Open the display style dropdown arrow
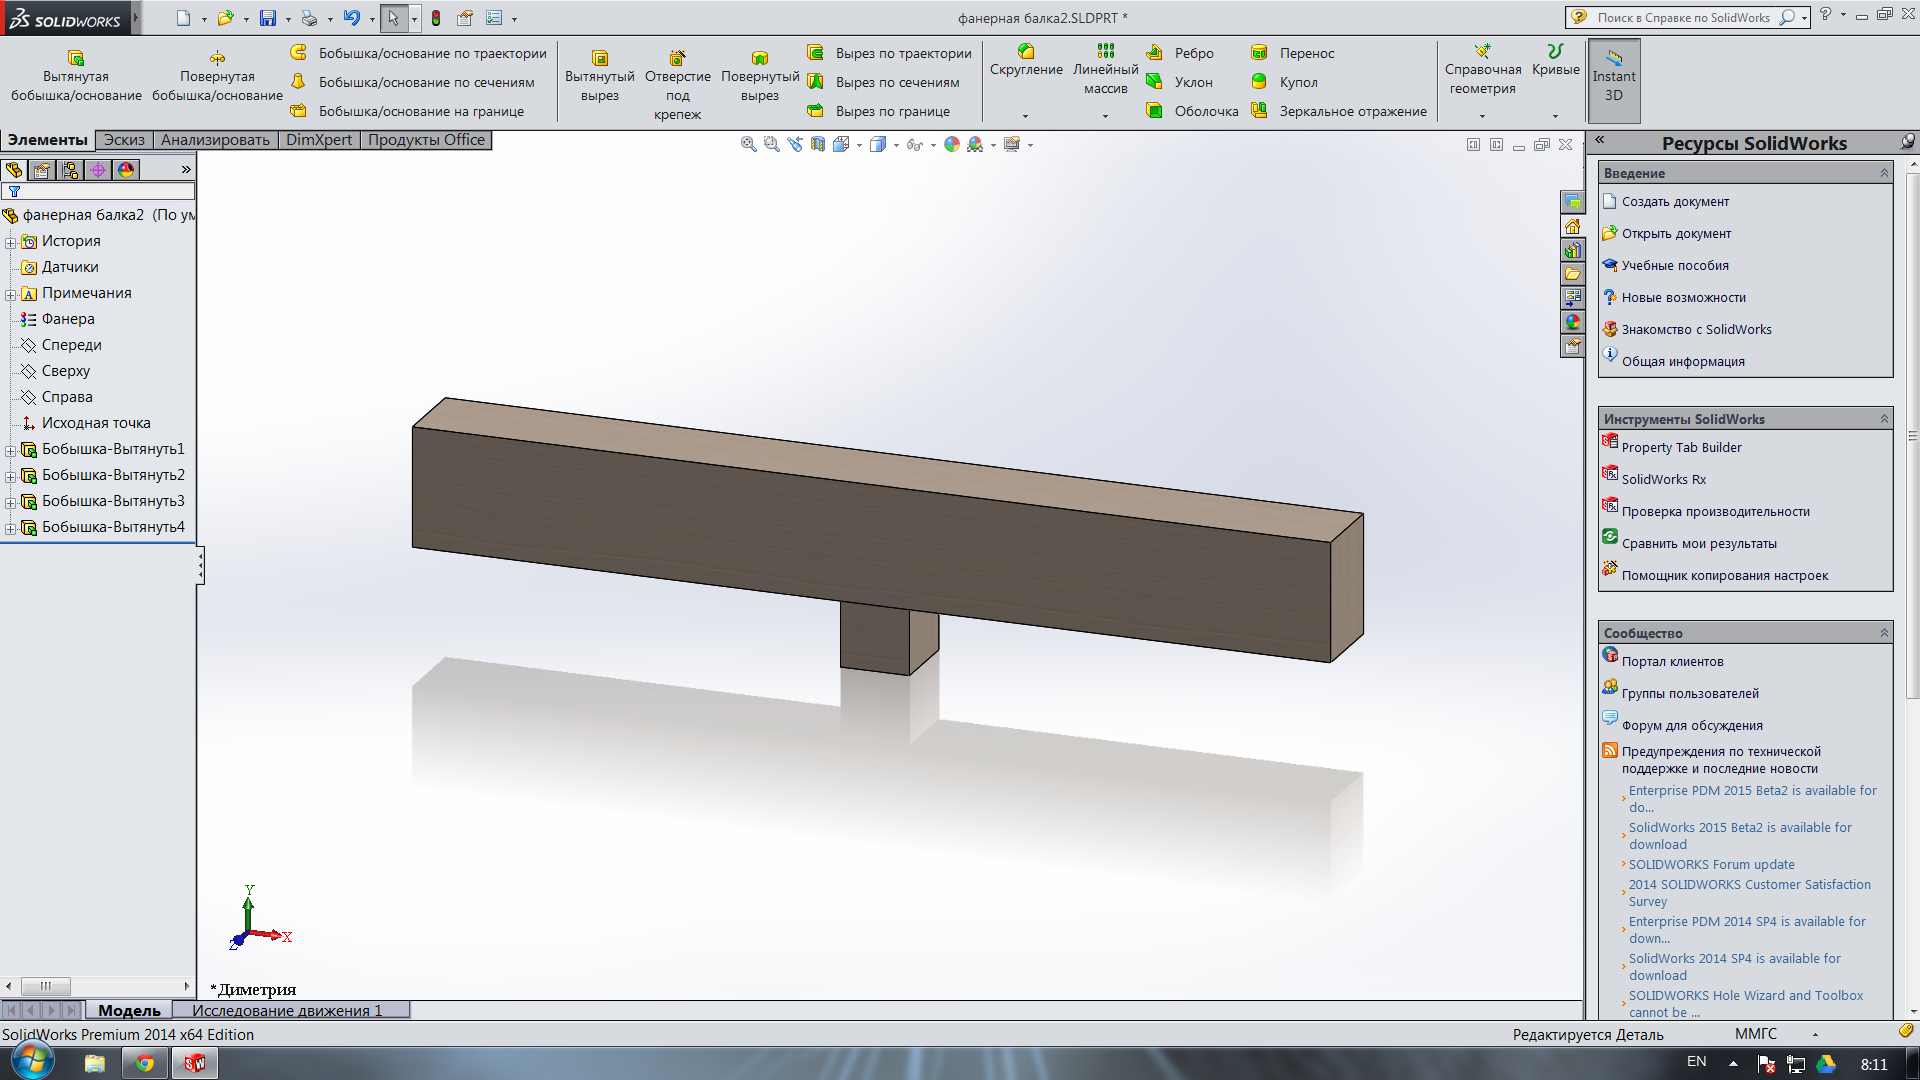 coord(896,145)
